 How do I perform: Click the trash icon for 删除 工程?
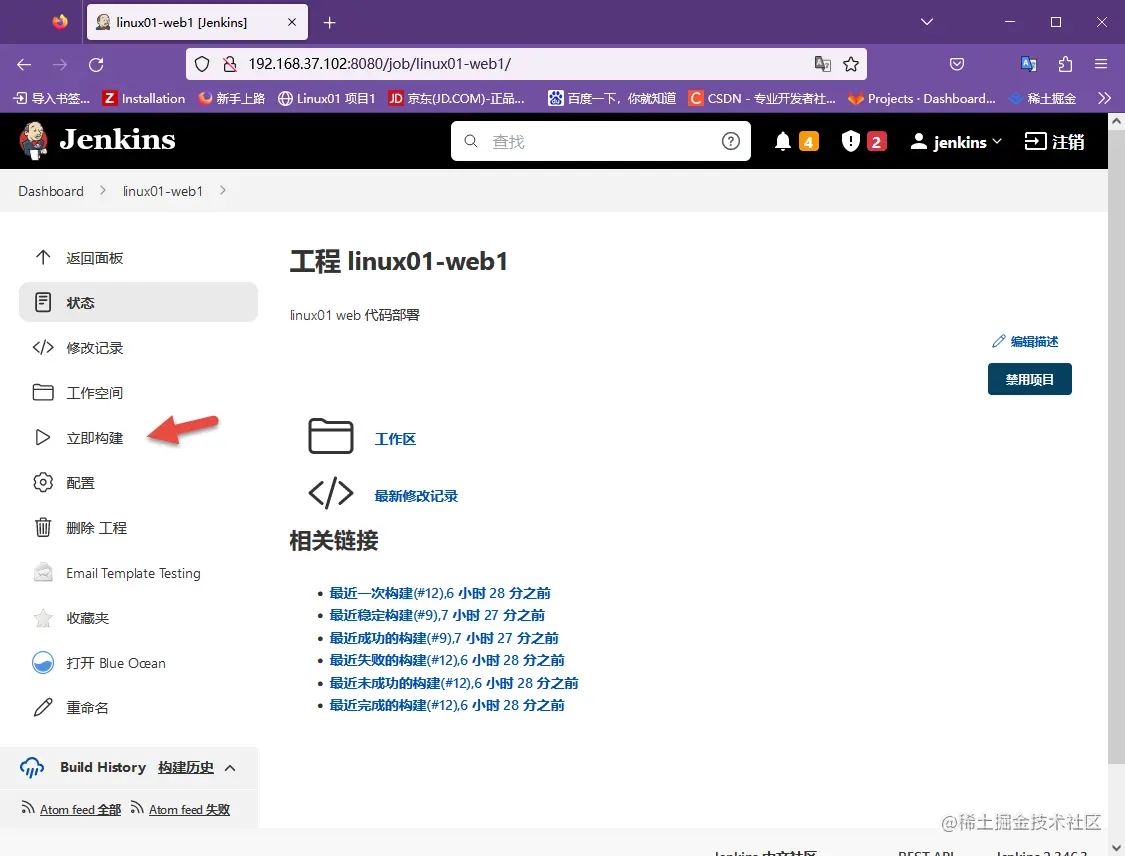click(x=43, y=527)
